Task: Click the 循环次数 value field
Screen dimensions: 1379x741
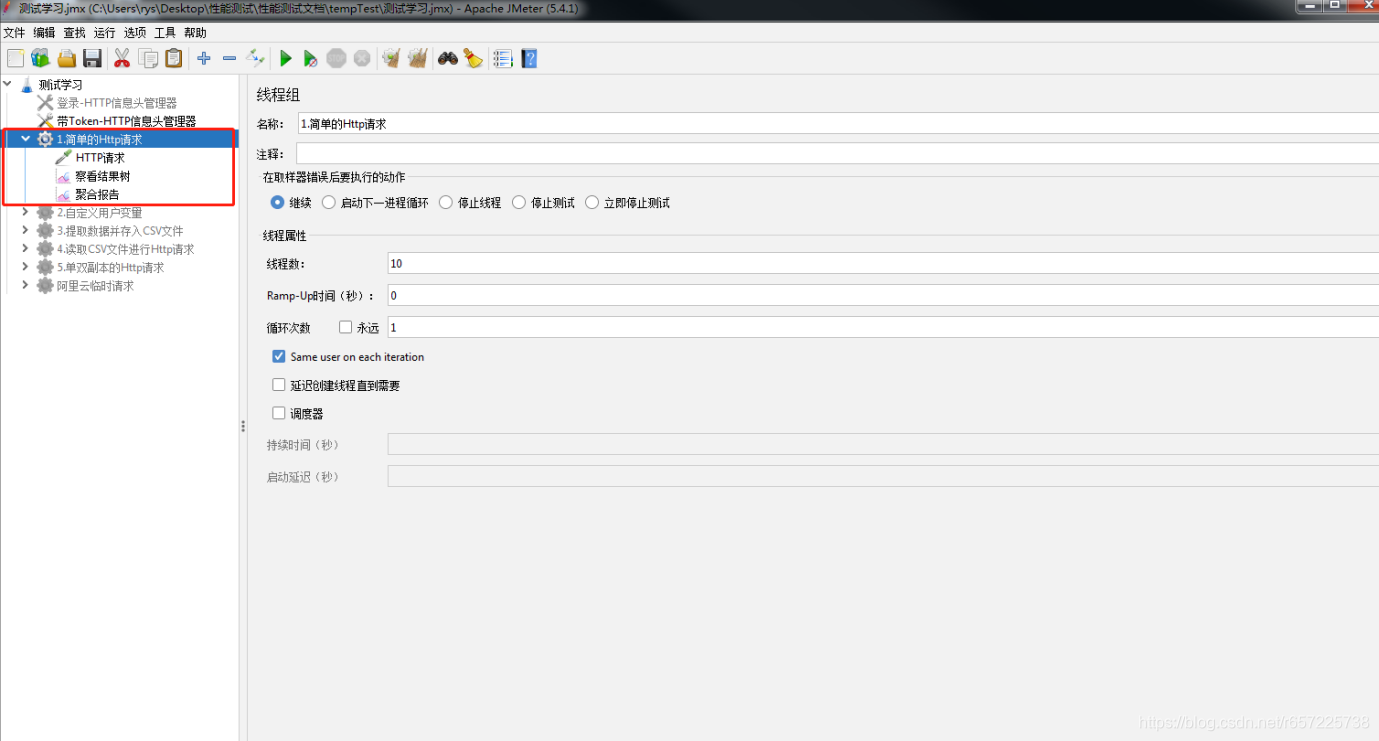Action: coord(883,327)
